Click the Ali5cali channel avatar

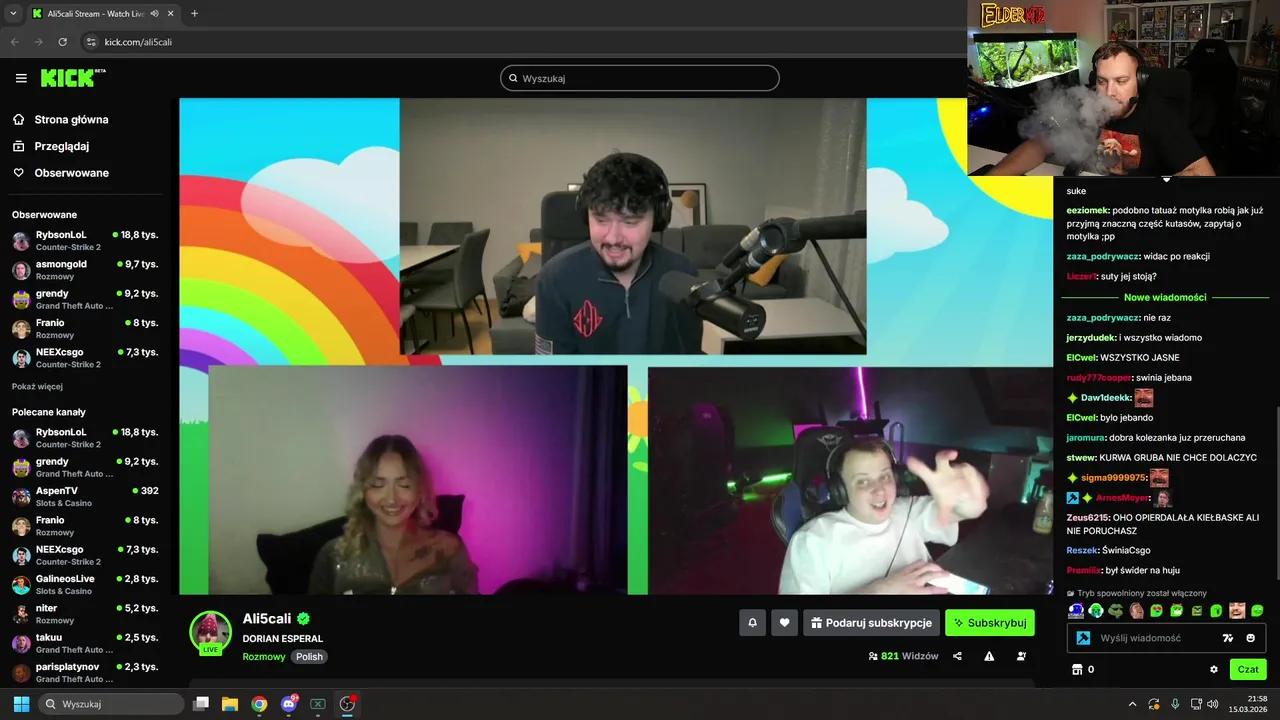pyautogui.click(x=210, y=632)
